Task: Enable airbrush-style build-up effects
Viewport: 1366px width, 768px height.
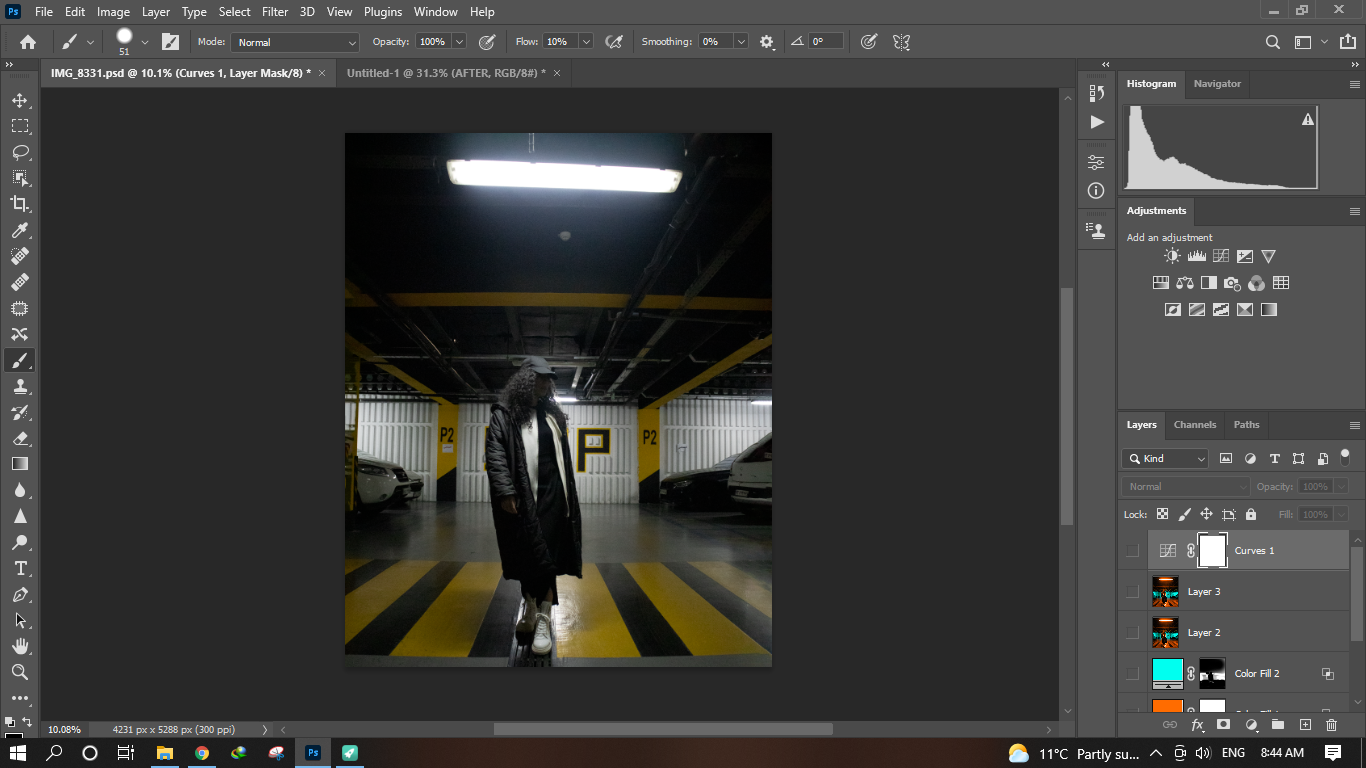Action: tap(614, 42)
